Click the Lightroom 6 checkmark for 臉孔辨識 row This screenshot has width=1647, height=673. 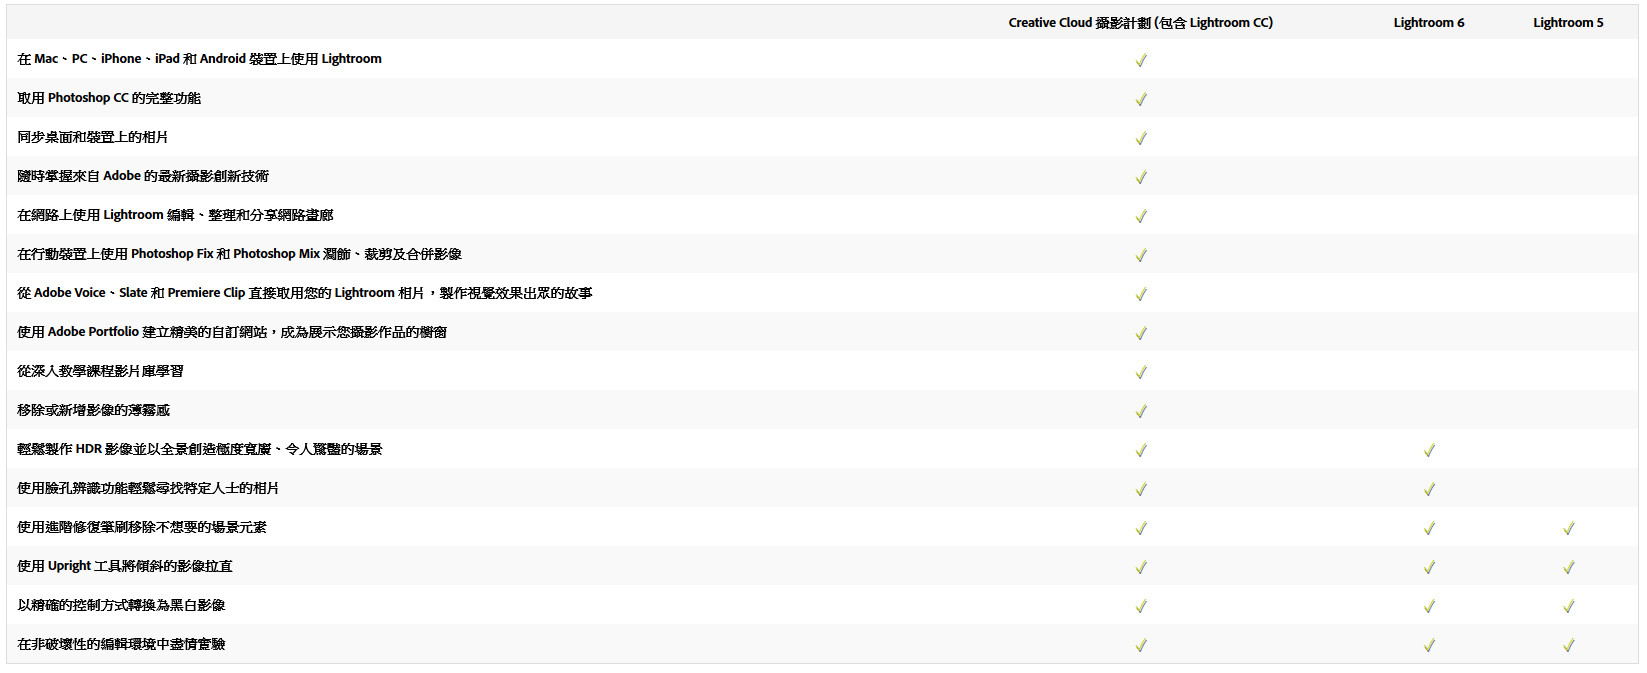[x=1429, y=489]
